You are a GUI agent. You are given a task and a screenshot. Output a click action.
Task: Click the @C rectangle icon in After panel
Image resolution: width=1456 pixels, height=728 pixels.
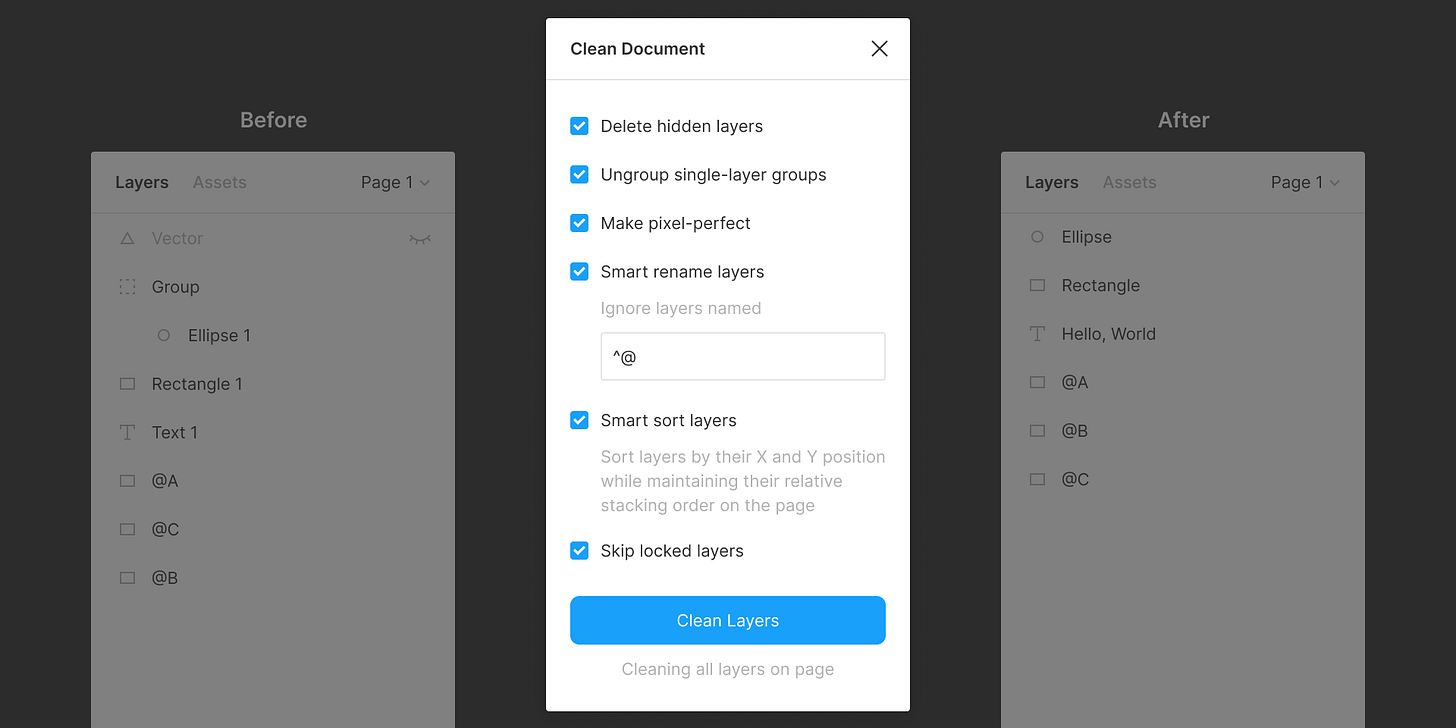[1037, 479]
